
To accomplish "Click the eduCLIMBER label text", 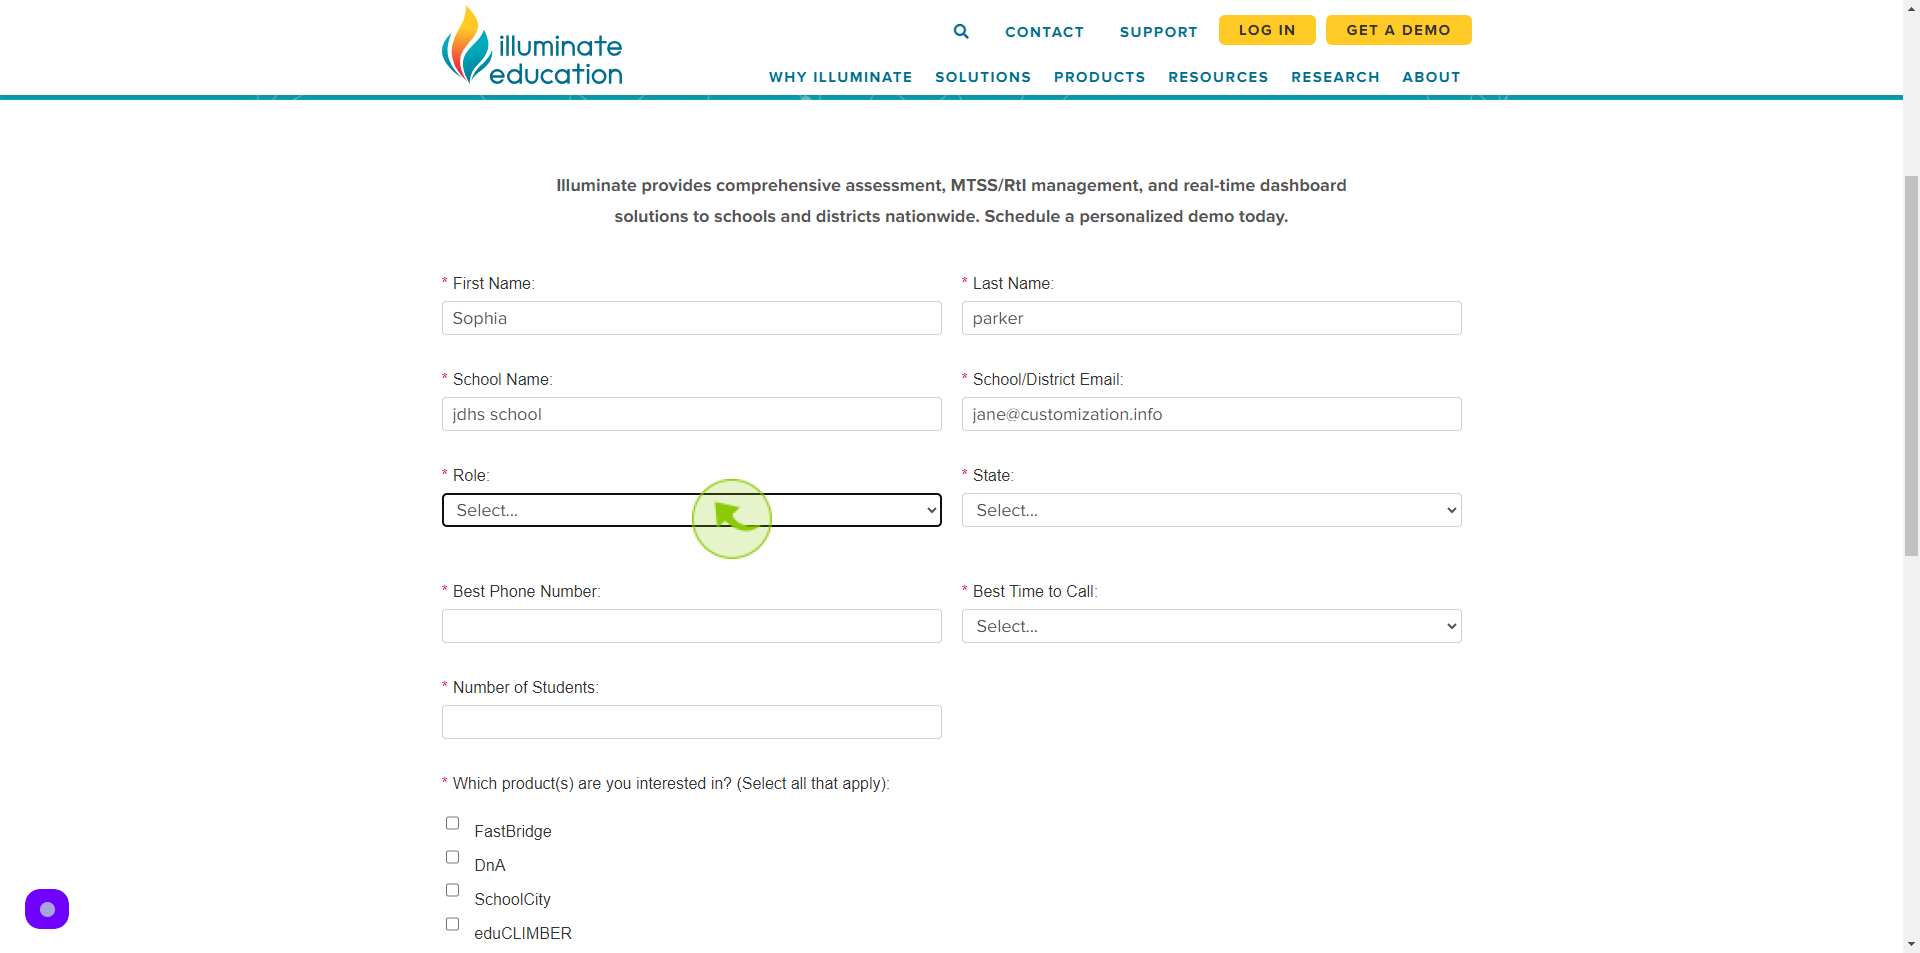I will coord(523,933).
